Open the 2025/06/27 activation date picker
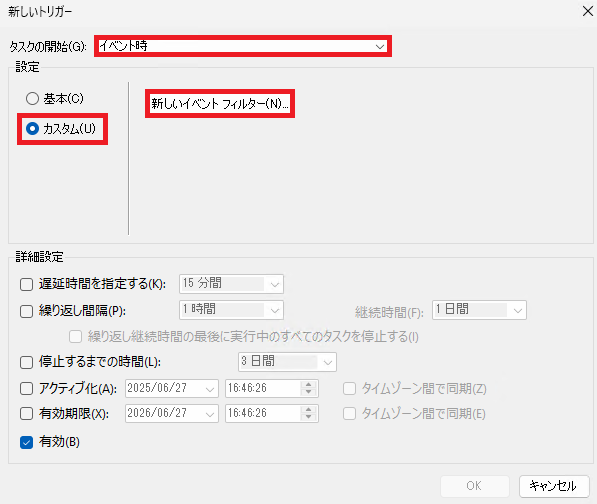This screenshot has height=504, width=597. [172, 389]
